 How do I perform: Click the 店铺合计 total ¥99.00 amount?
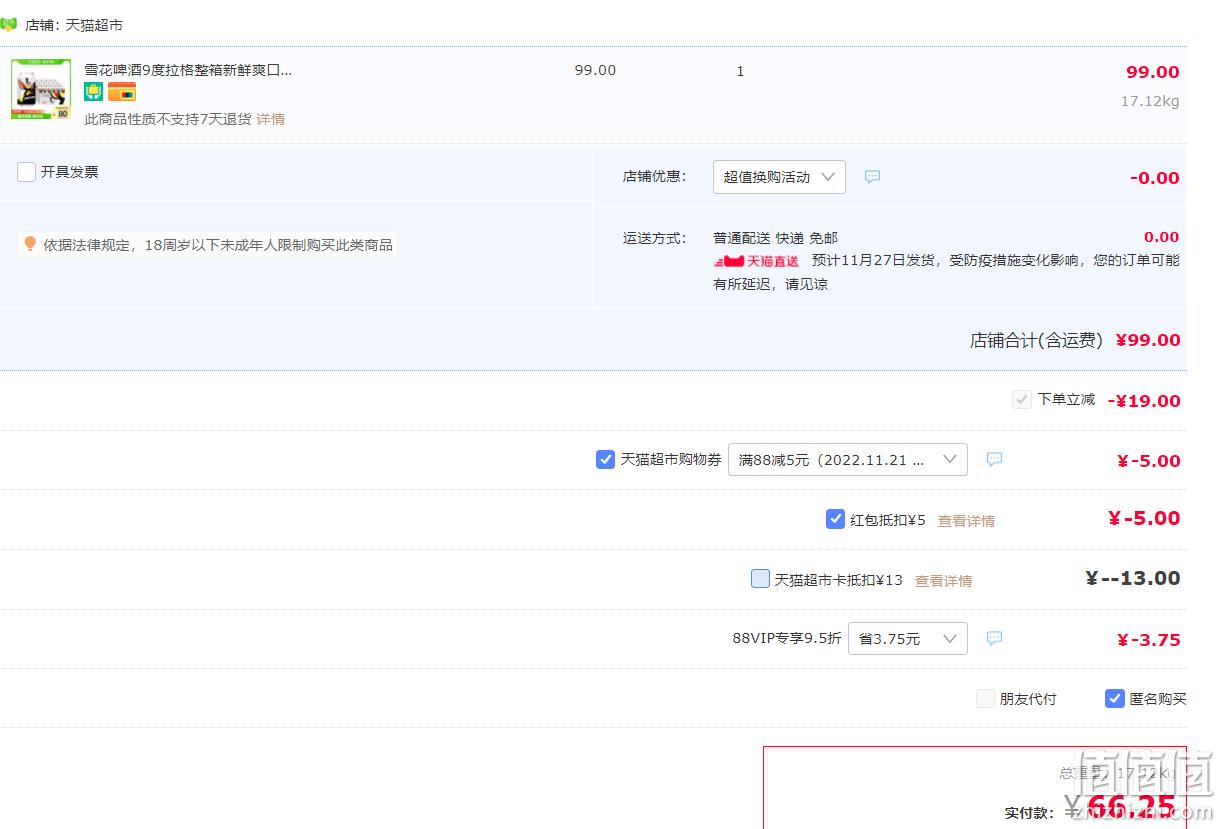coord(1148,340)
